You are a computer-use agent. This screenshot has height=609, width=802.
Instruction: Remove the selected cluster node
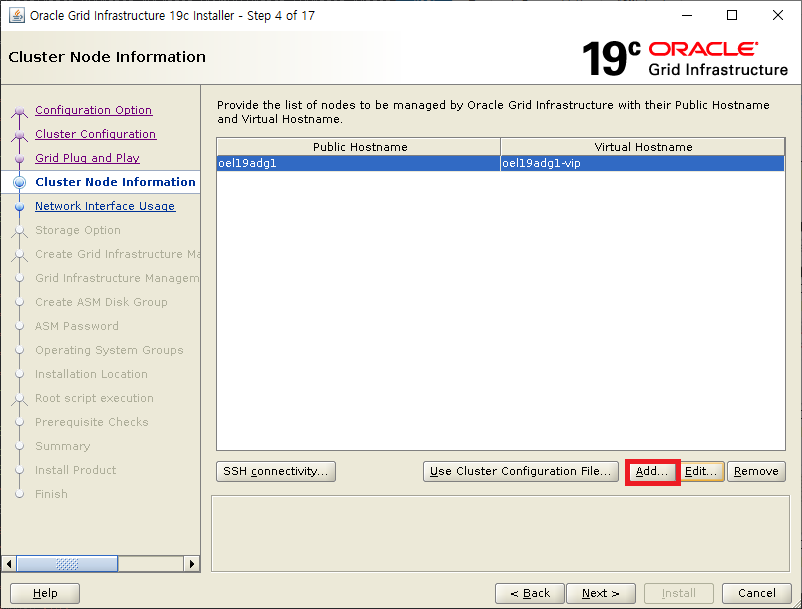point(756,471)
